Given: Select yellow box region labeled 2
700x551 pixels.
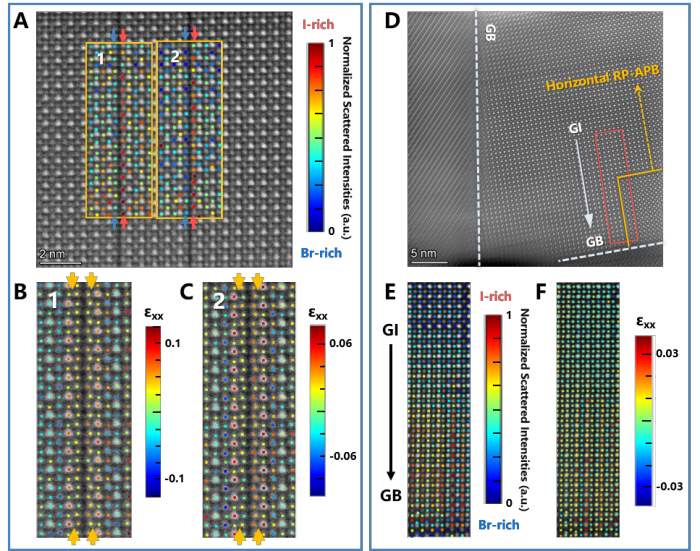Looking at the screenshot, I should (x=189, y=130).
